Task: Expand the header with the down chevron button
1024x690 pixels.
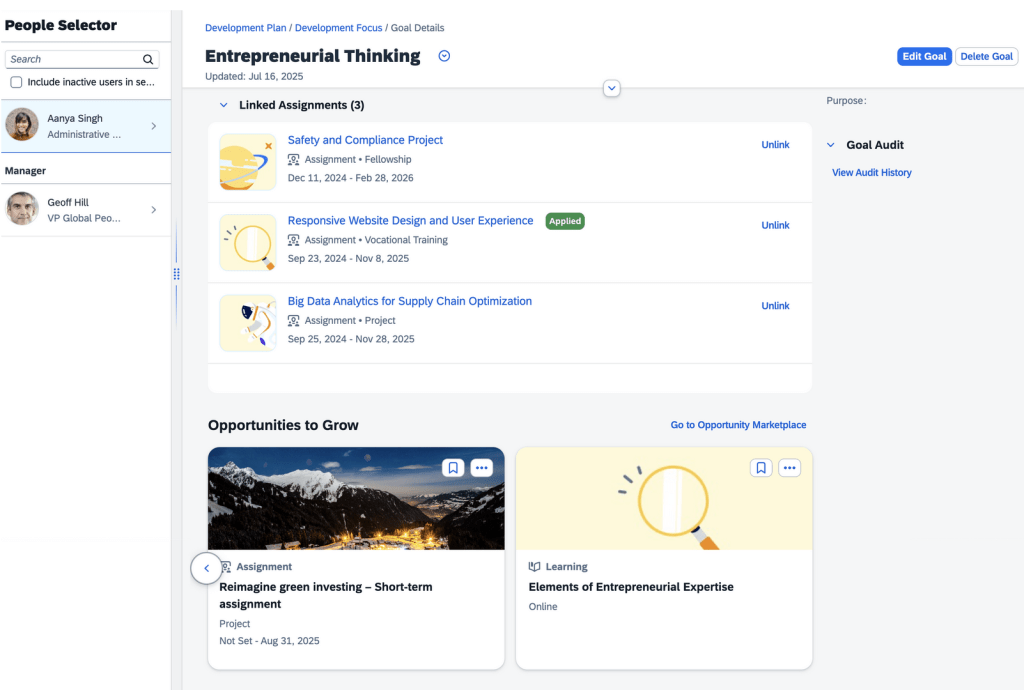Action: click(612, 89)
